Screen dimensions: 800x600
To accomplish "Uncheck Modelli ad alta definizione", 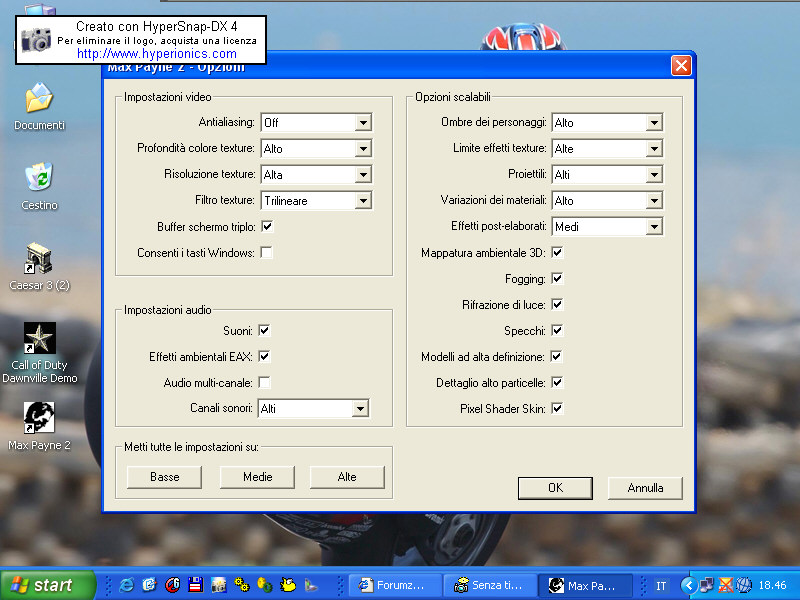I will [556, 356].
